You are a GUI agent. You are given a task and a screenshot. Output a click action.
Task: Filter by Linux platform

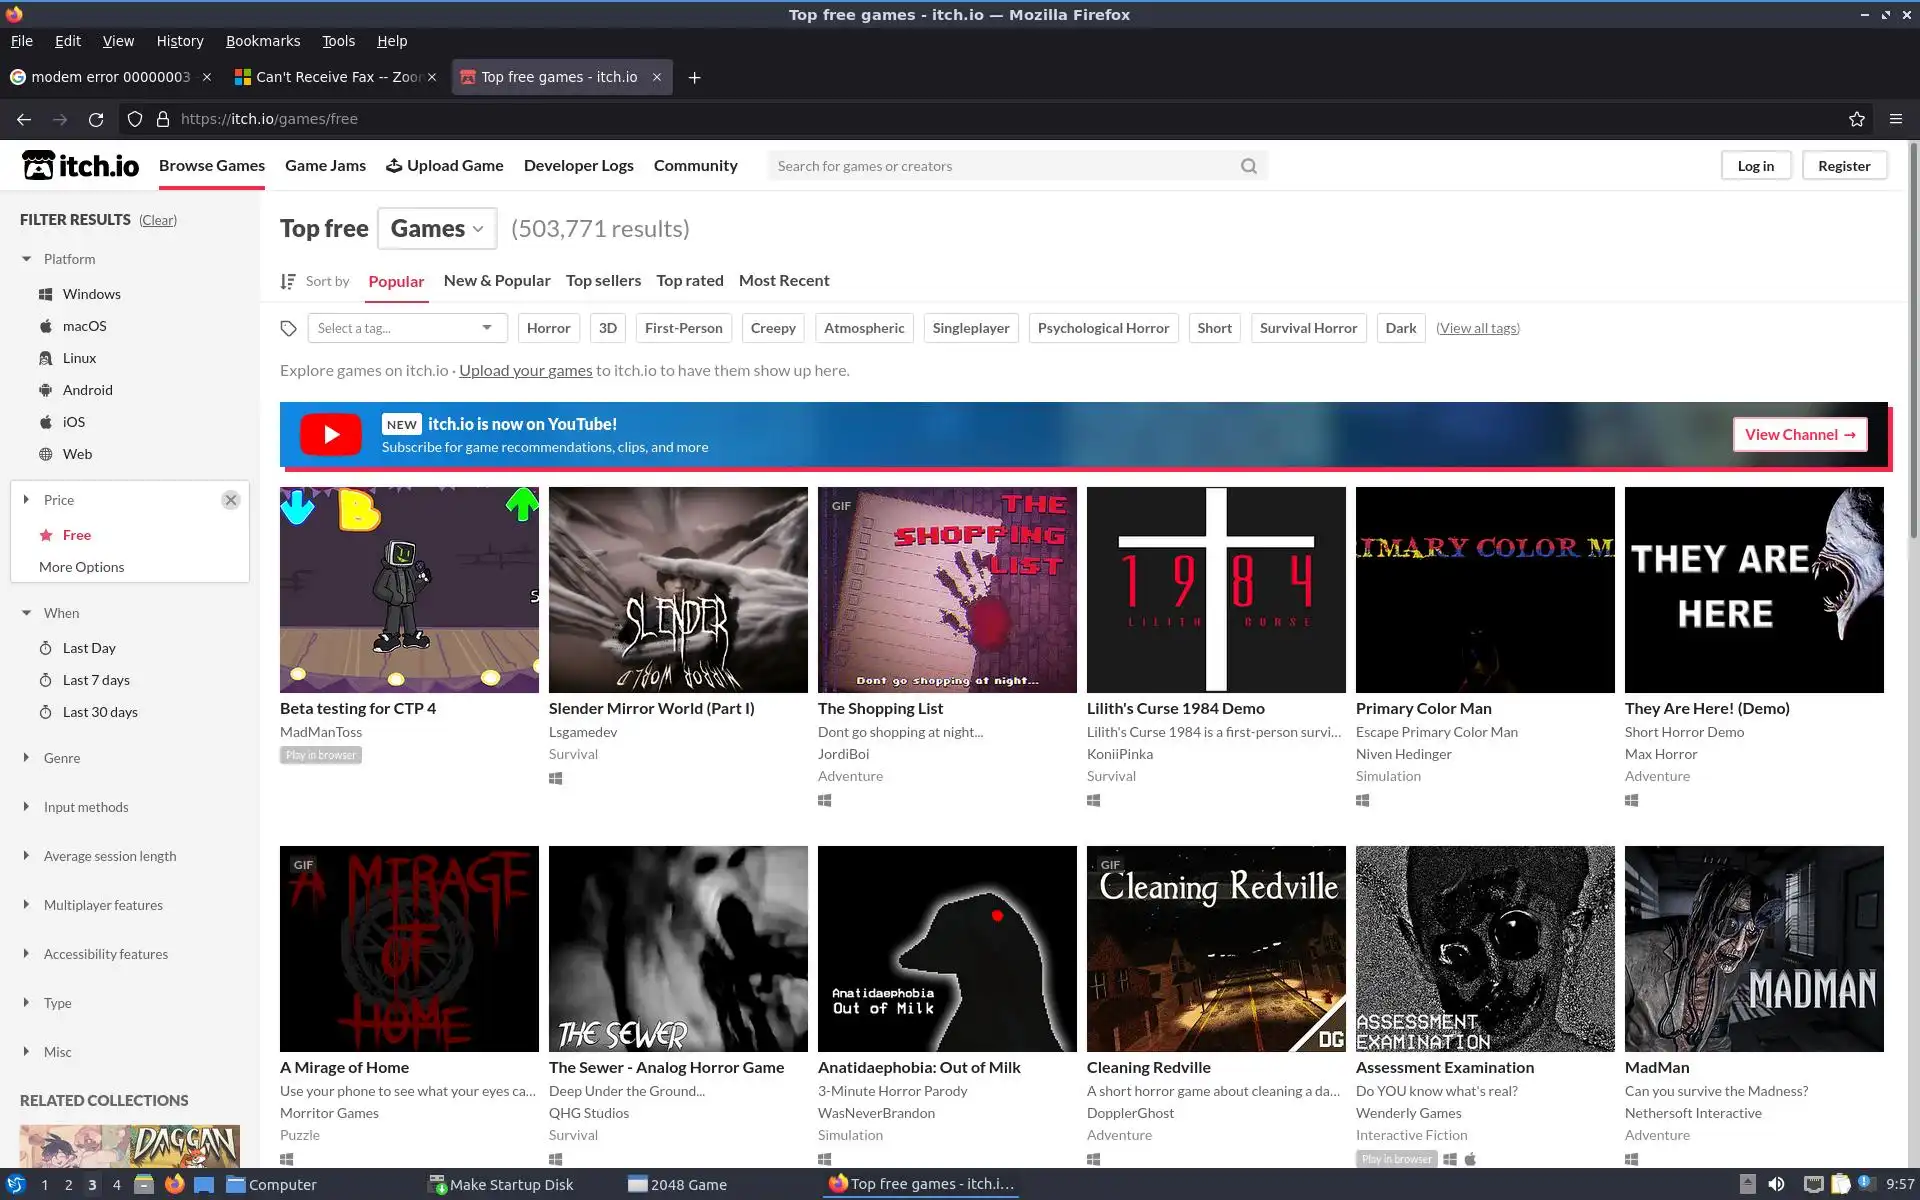tap(79, 358)
